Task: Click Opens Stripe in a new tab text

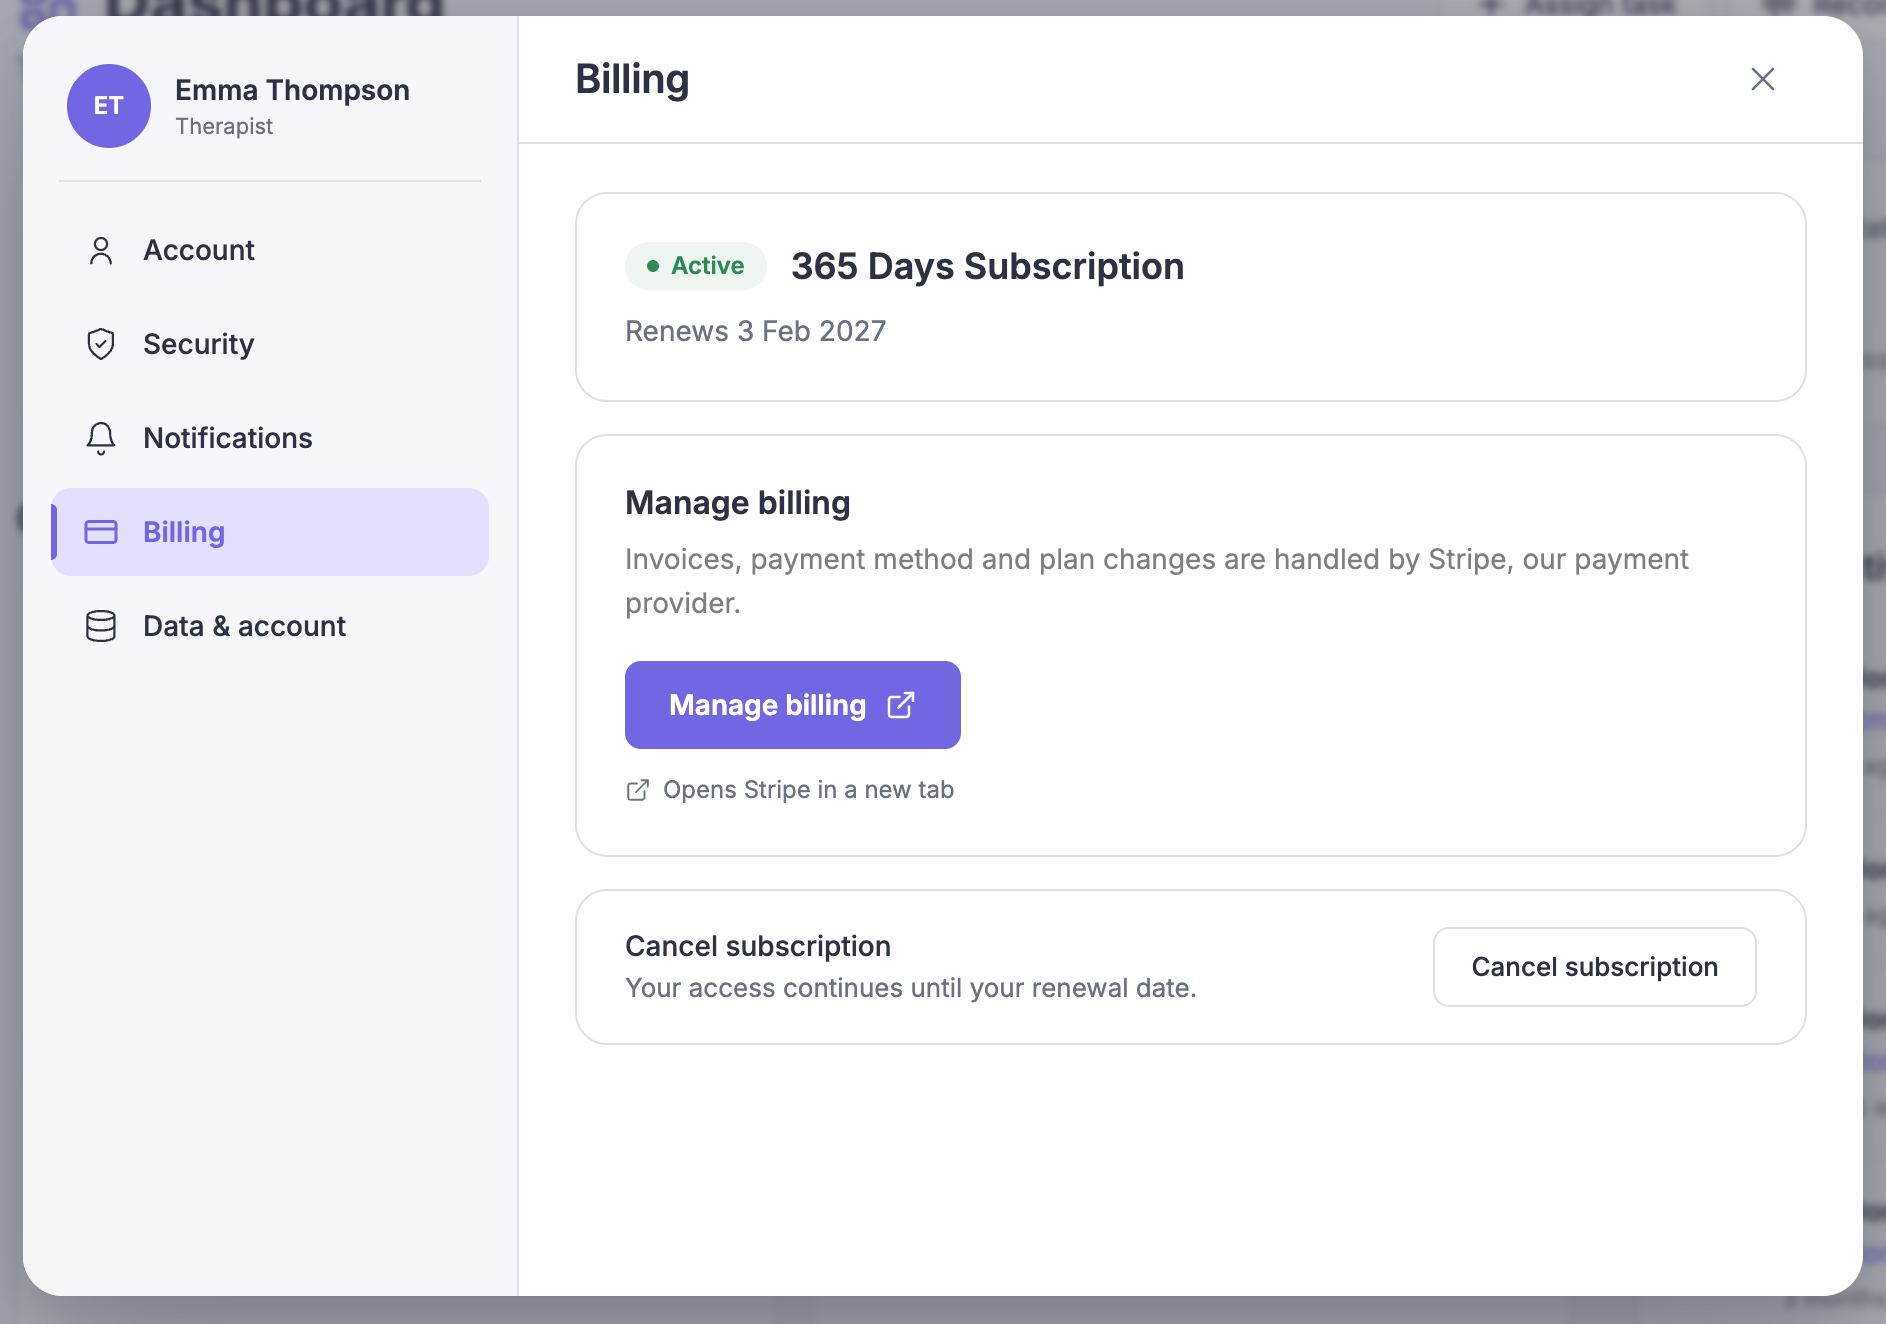Action: pyautogui.click(x=809, y=790)
